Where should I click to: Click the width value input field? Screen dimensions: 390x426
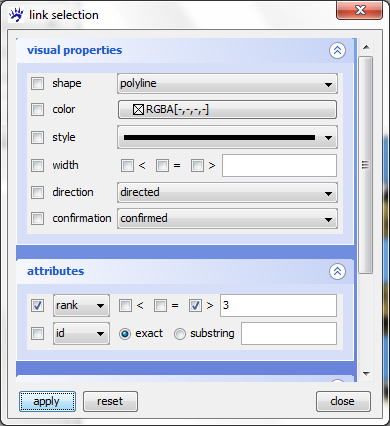pos(279,165)
